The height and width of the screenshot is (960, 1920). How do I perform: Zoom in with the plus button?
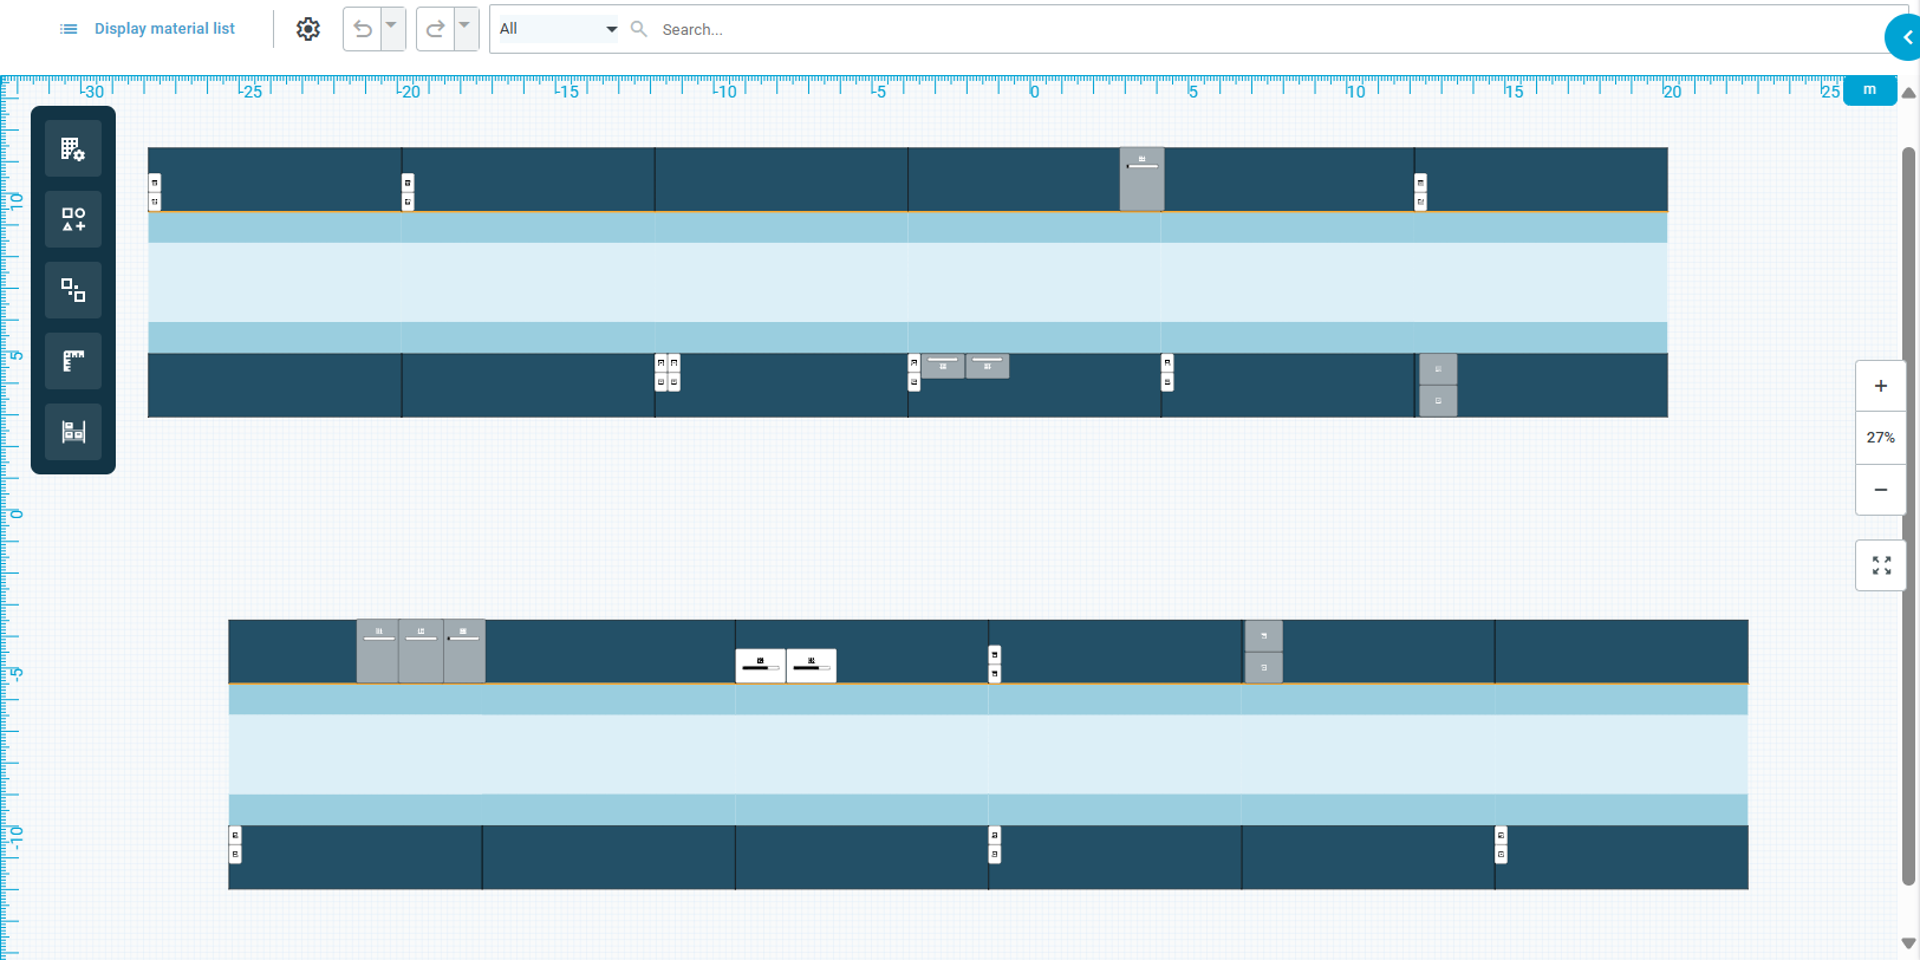tap(1881, 386)
